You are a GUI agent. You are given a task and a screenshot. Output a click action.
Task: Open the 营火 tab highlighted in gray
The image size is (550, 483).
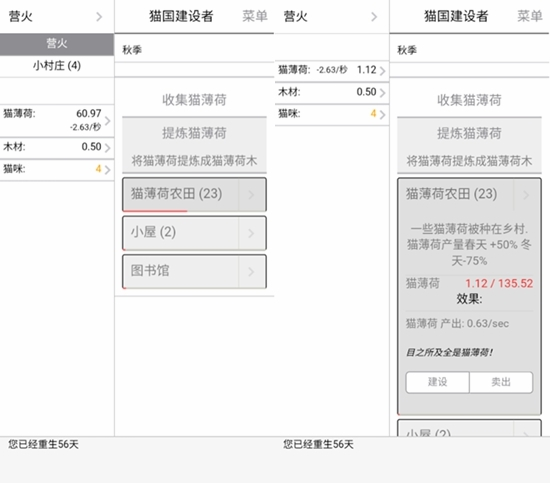click(x=57, y=44)
